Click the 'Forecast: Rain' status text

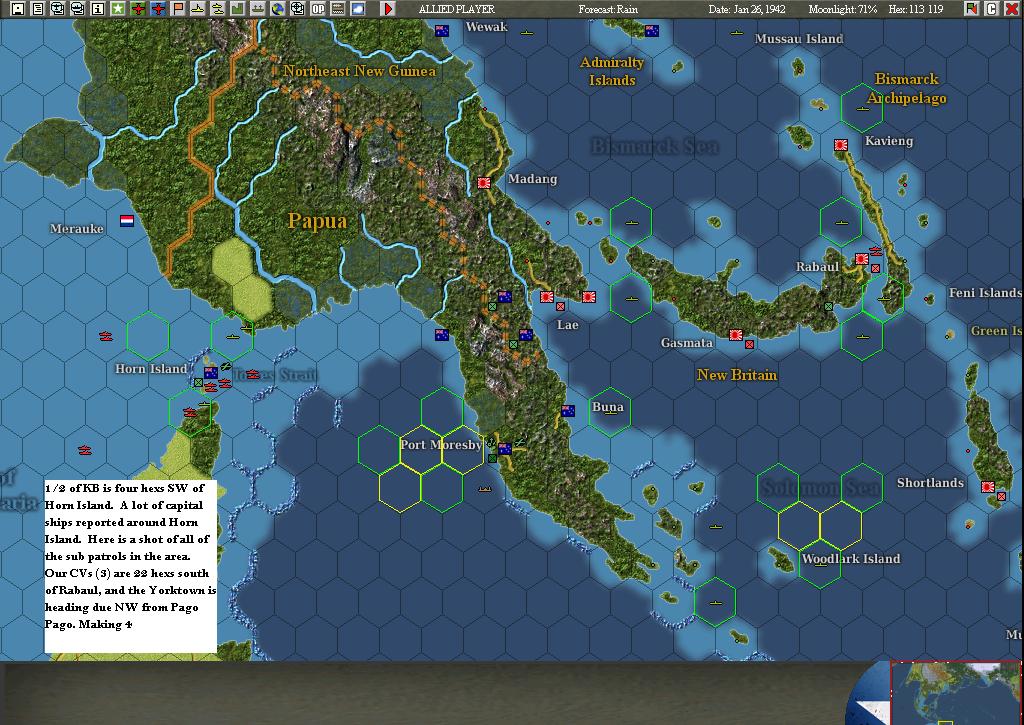[608, 9]
